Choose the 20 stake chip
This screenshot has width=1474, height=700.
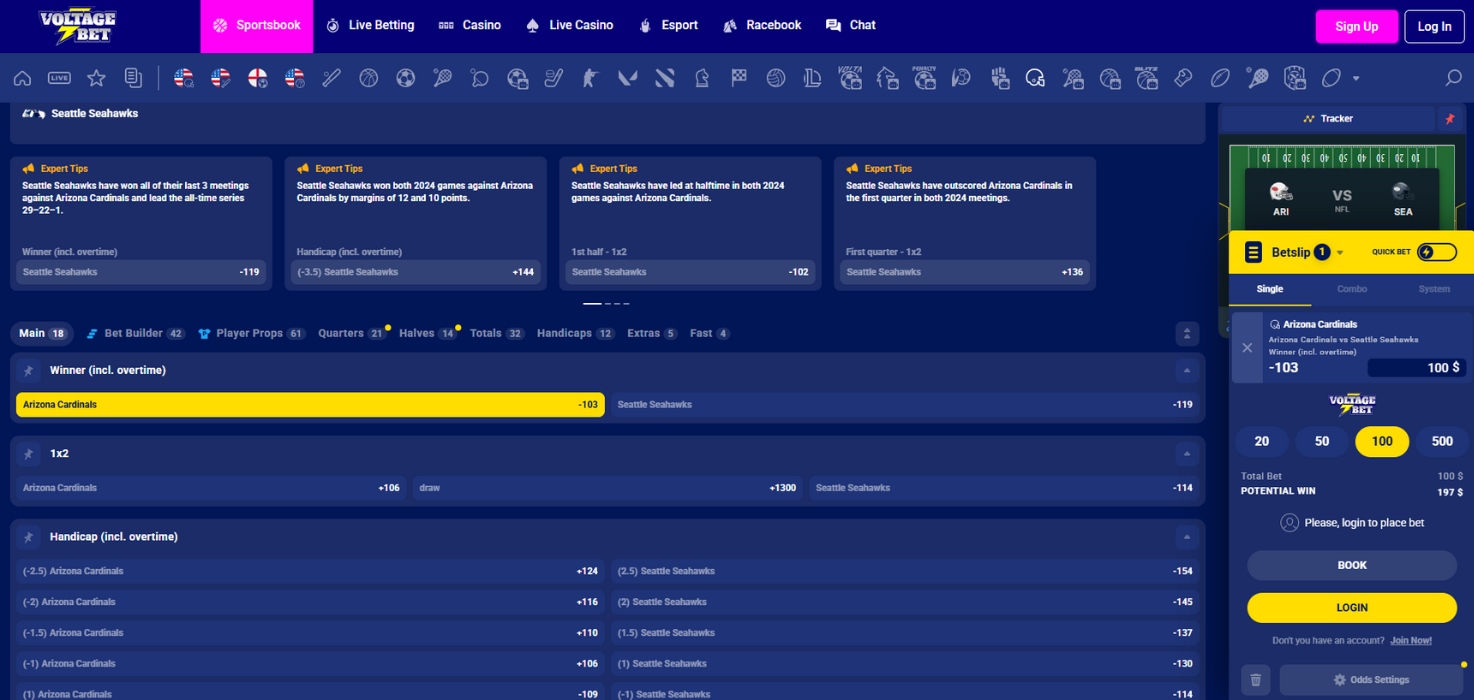point(1262,441)
